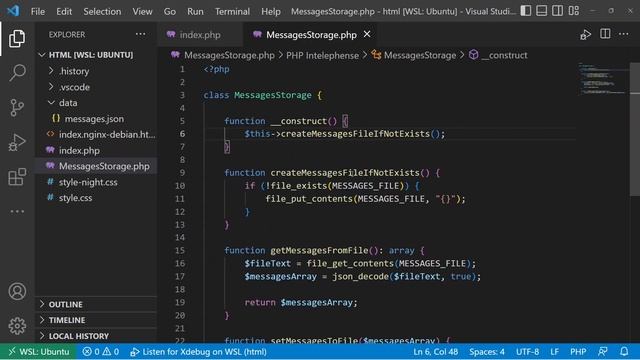Open Run and Debug view
Viewport: 640px width, 360px height.
point(17,142)
